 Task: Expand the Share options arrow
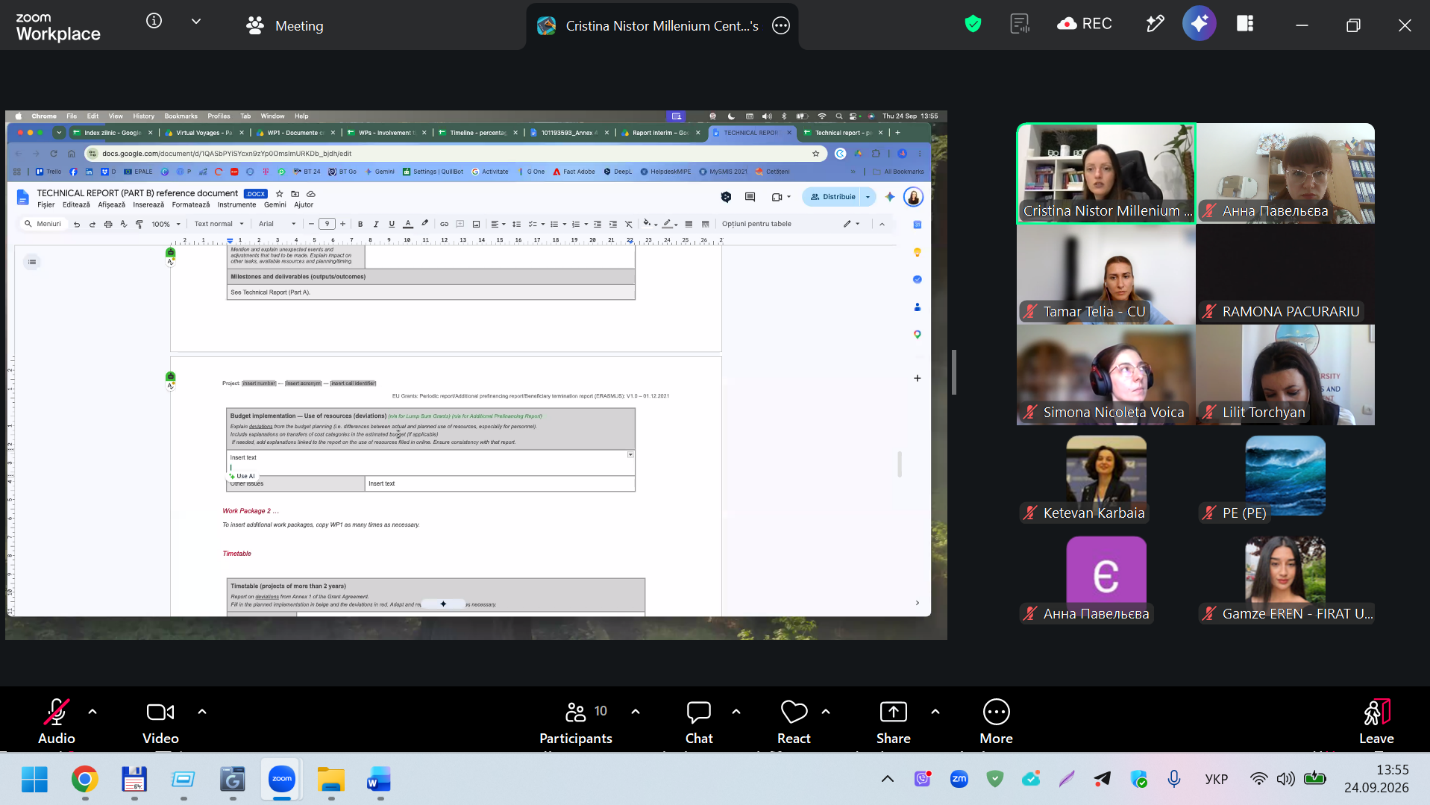(935, 712)
